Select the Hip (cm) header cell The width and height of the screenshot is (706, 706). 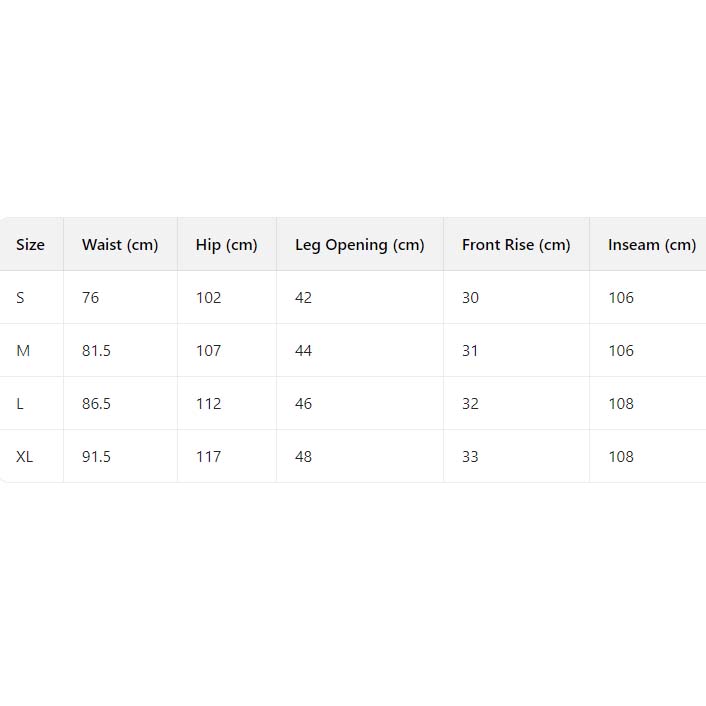tap(226, 245)
